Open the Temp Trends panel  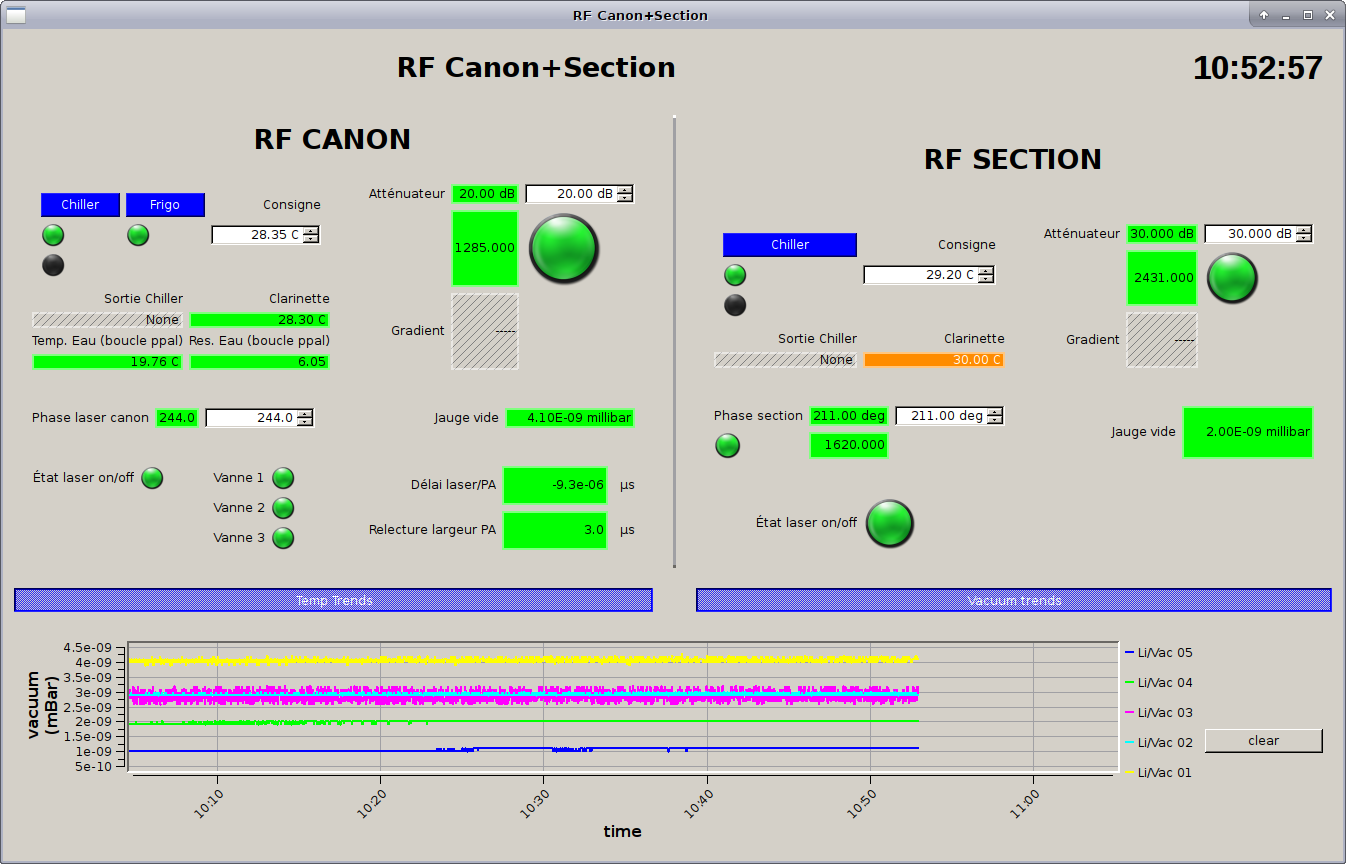333,600
